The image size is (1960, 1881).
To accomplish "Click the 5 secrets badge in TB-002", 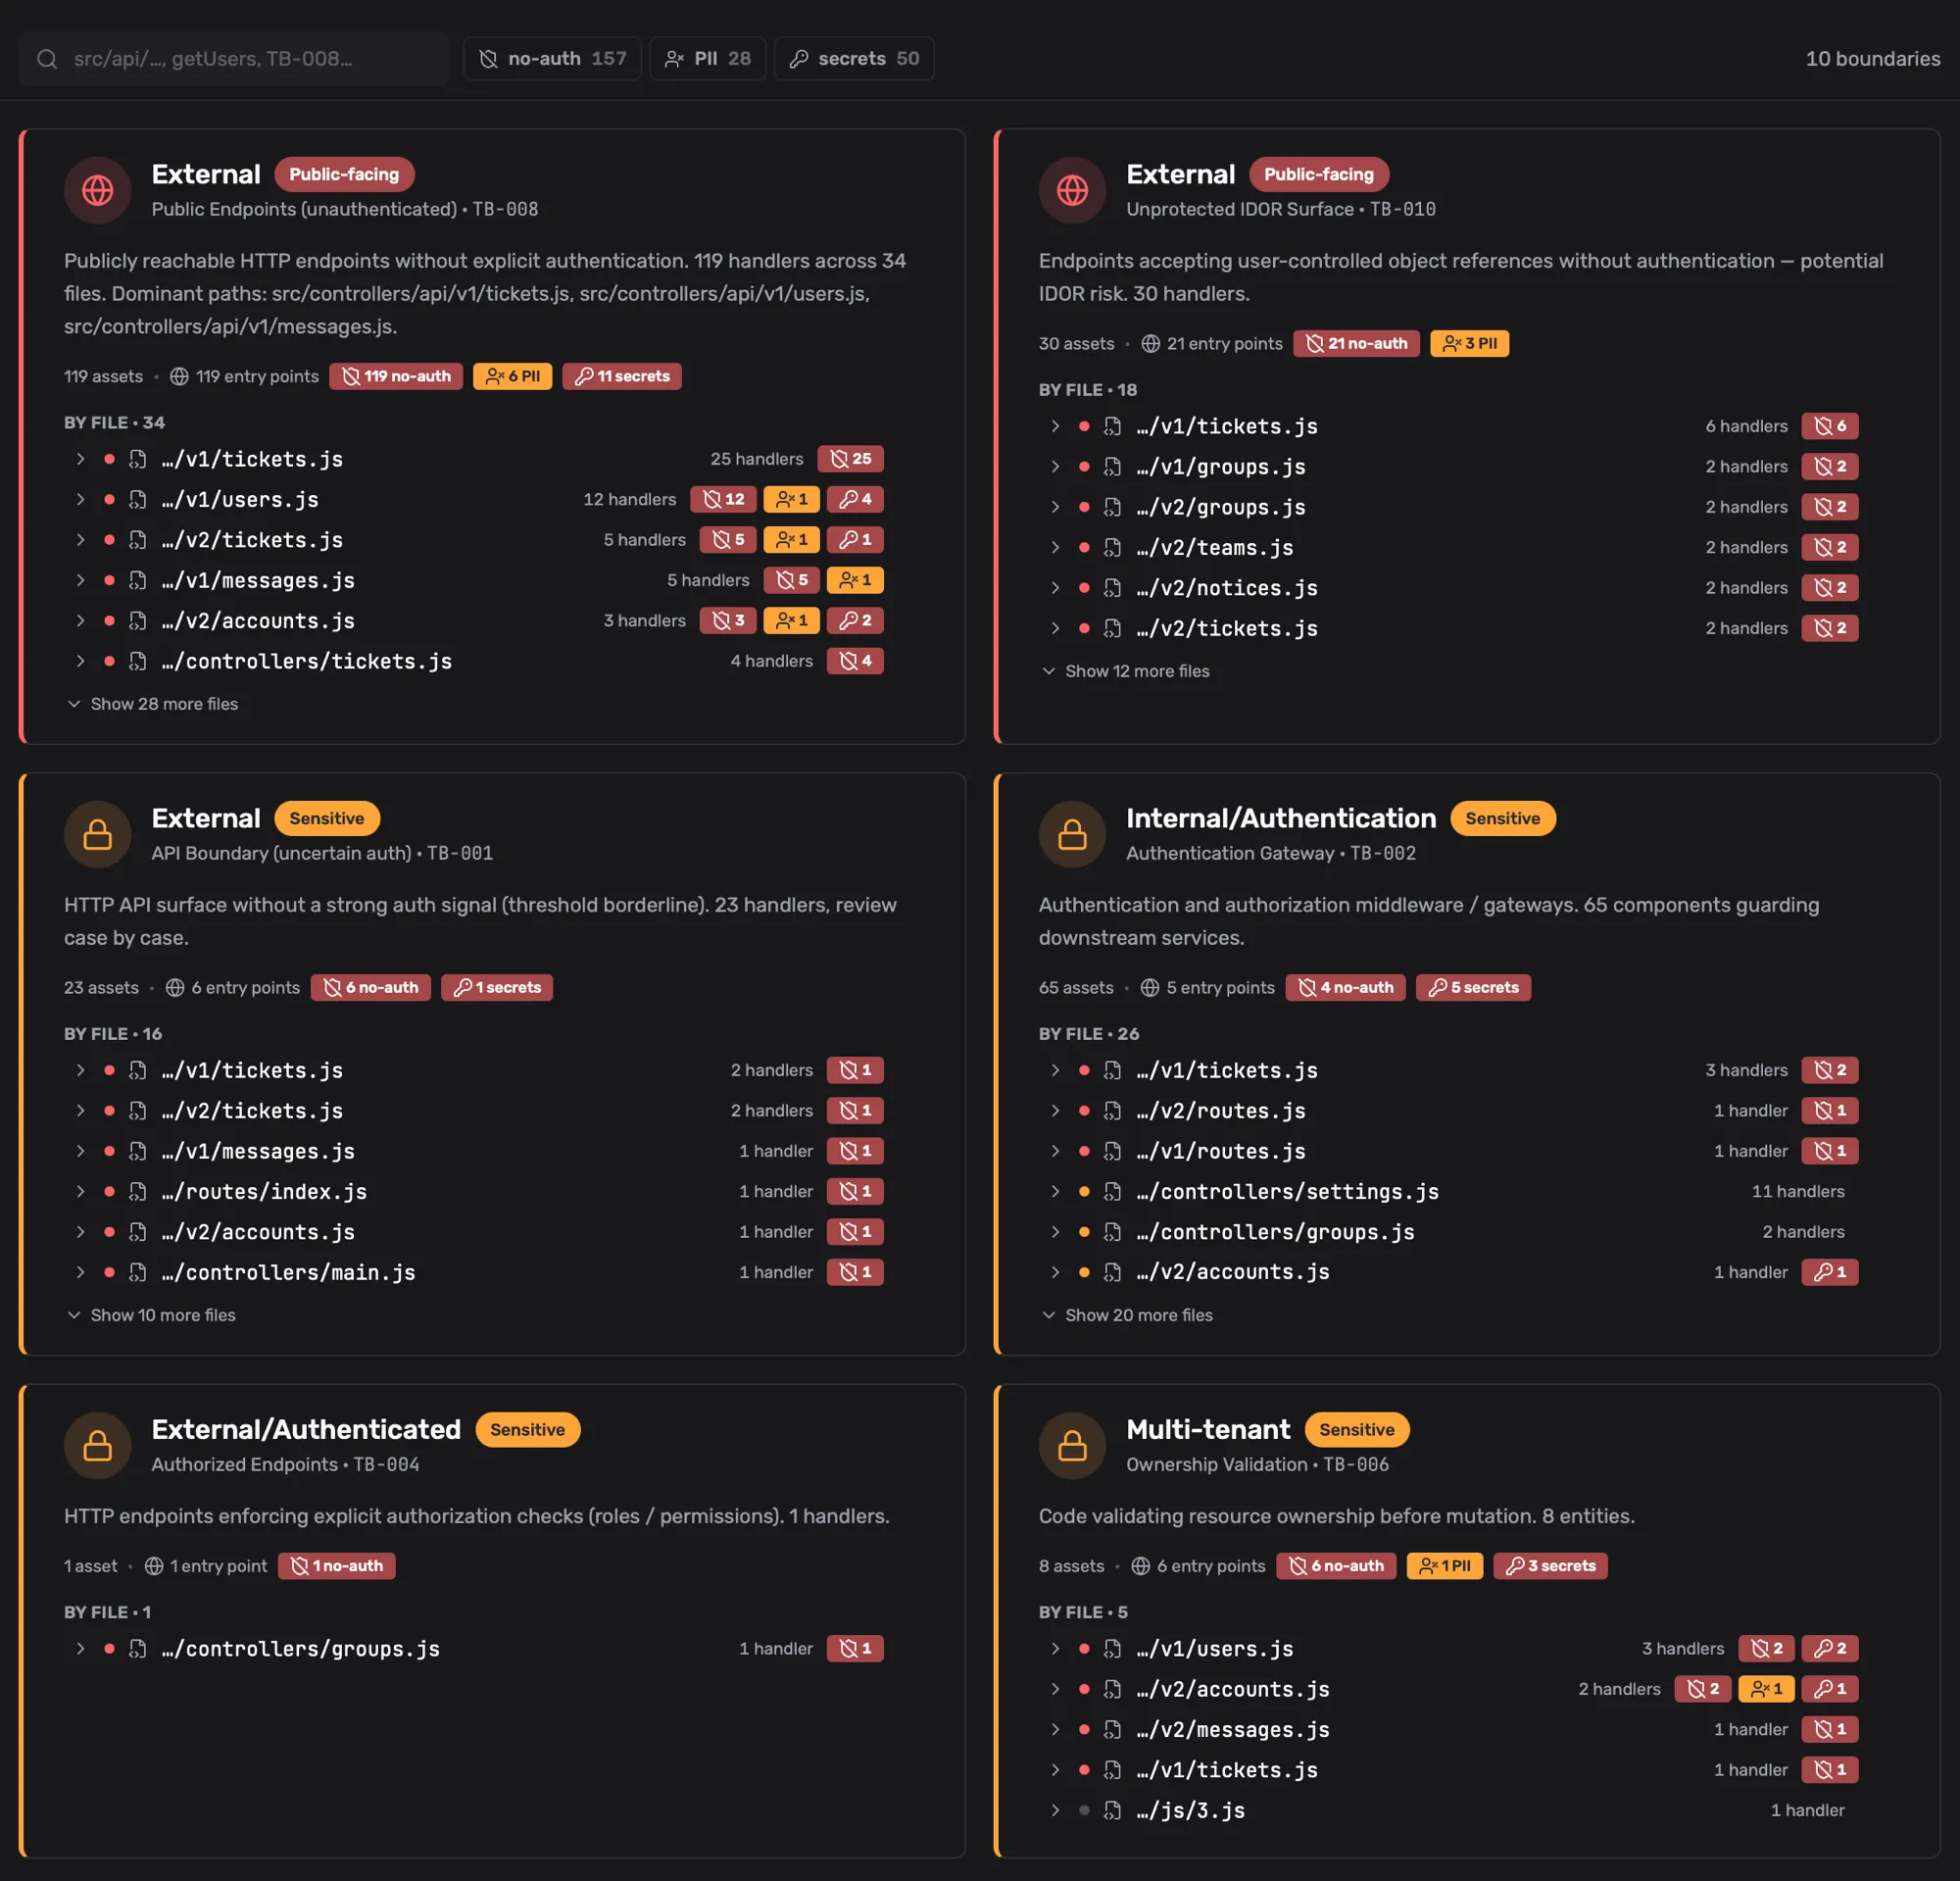I will click(1473, 987).
